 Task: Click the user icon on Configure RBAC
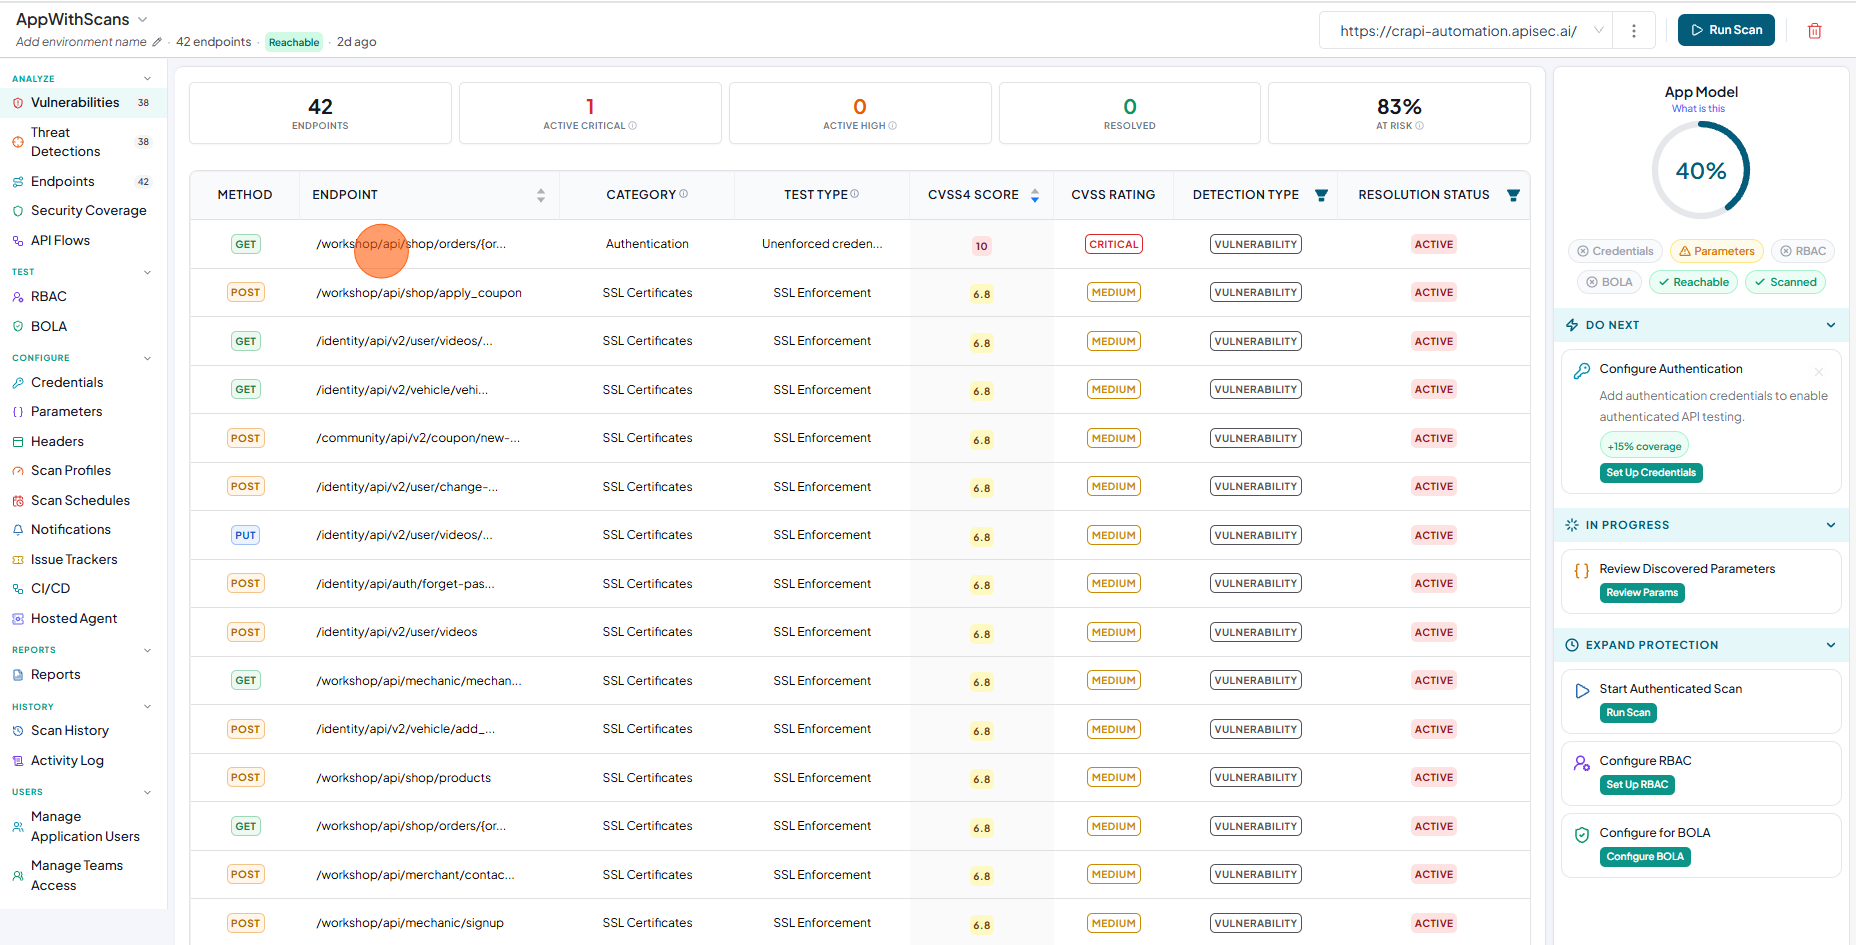(x=1582, y=763)
